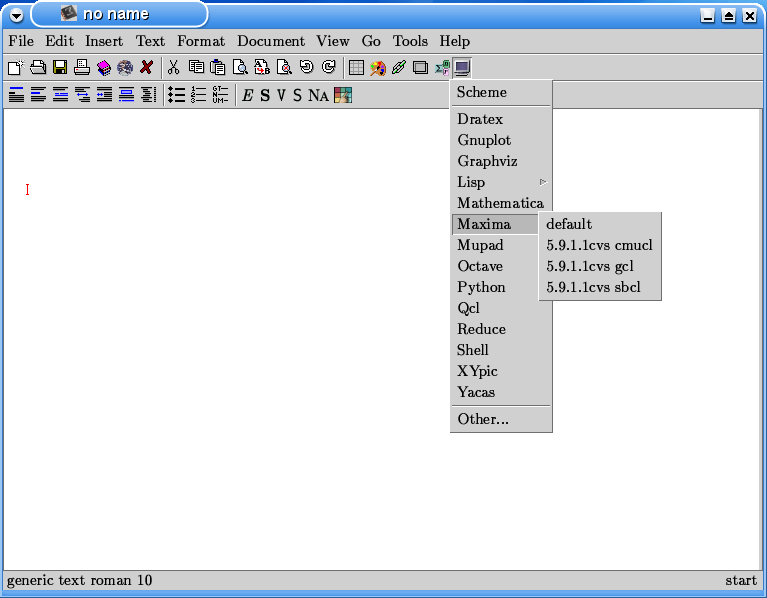The height and width of the screenshot is (598, 767).
Task: Paste from the clipboard icon
Action: pos(218,67)
